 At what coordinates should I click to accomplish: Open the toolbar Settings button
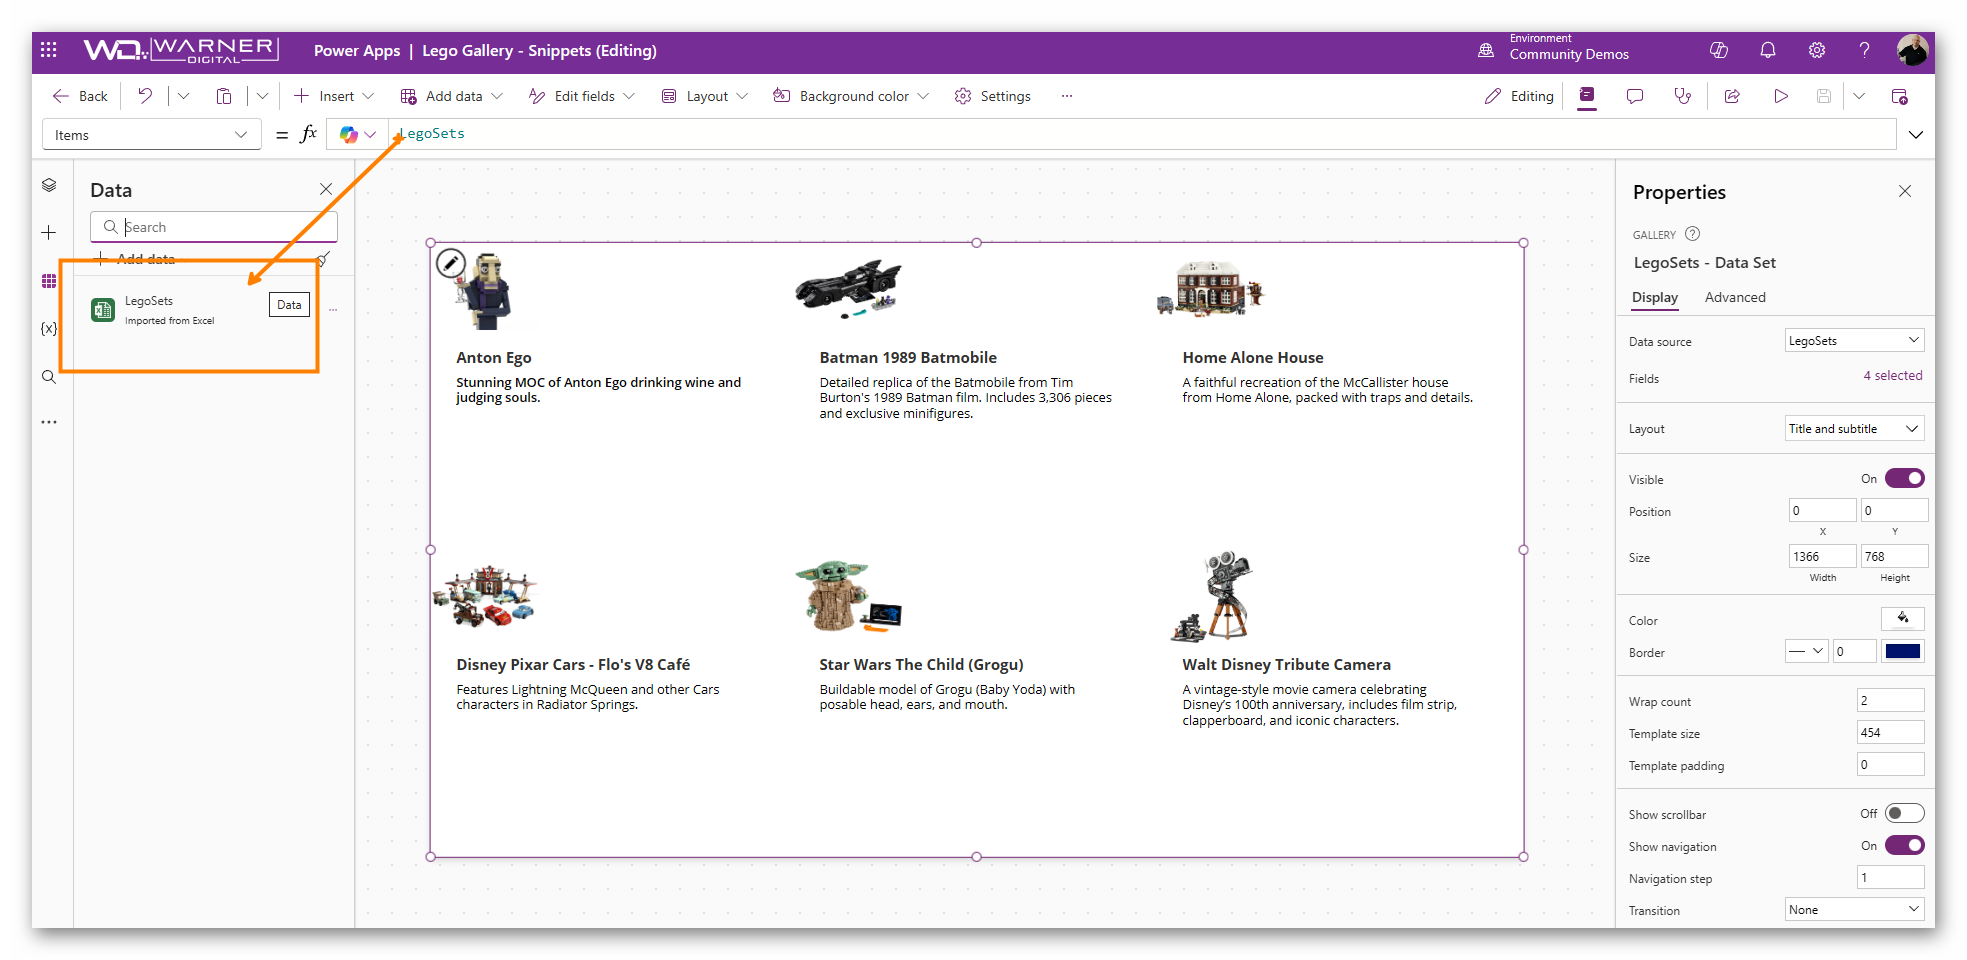pos(992,96)
